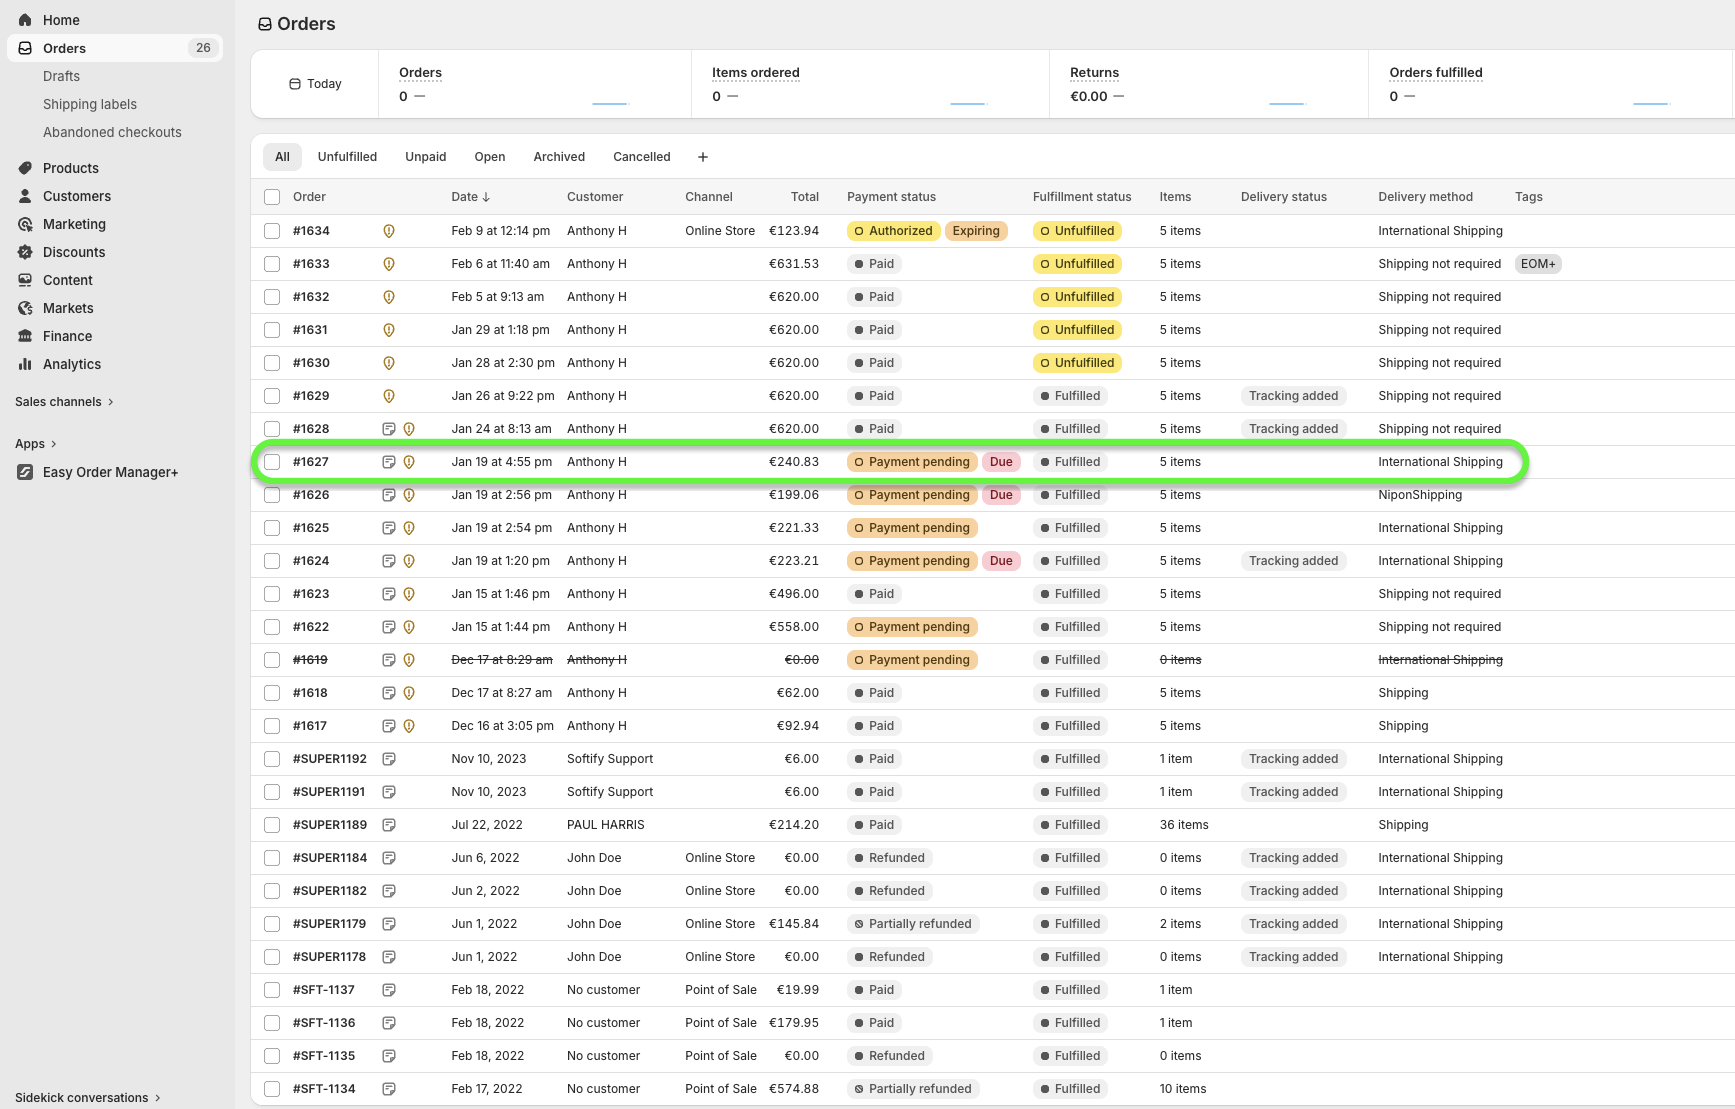This screenshot has width=1735, height=1109.
Task: Open the Products section icon
Action: click(25, 168)
